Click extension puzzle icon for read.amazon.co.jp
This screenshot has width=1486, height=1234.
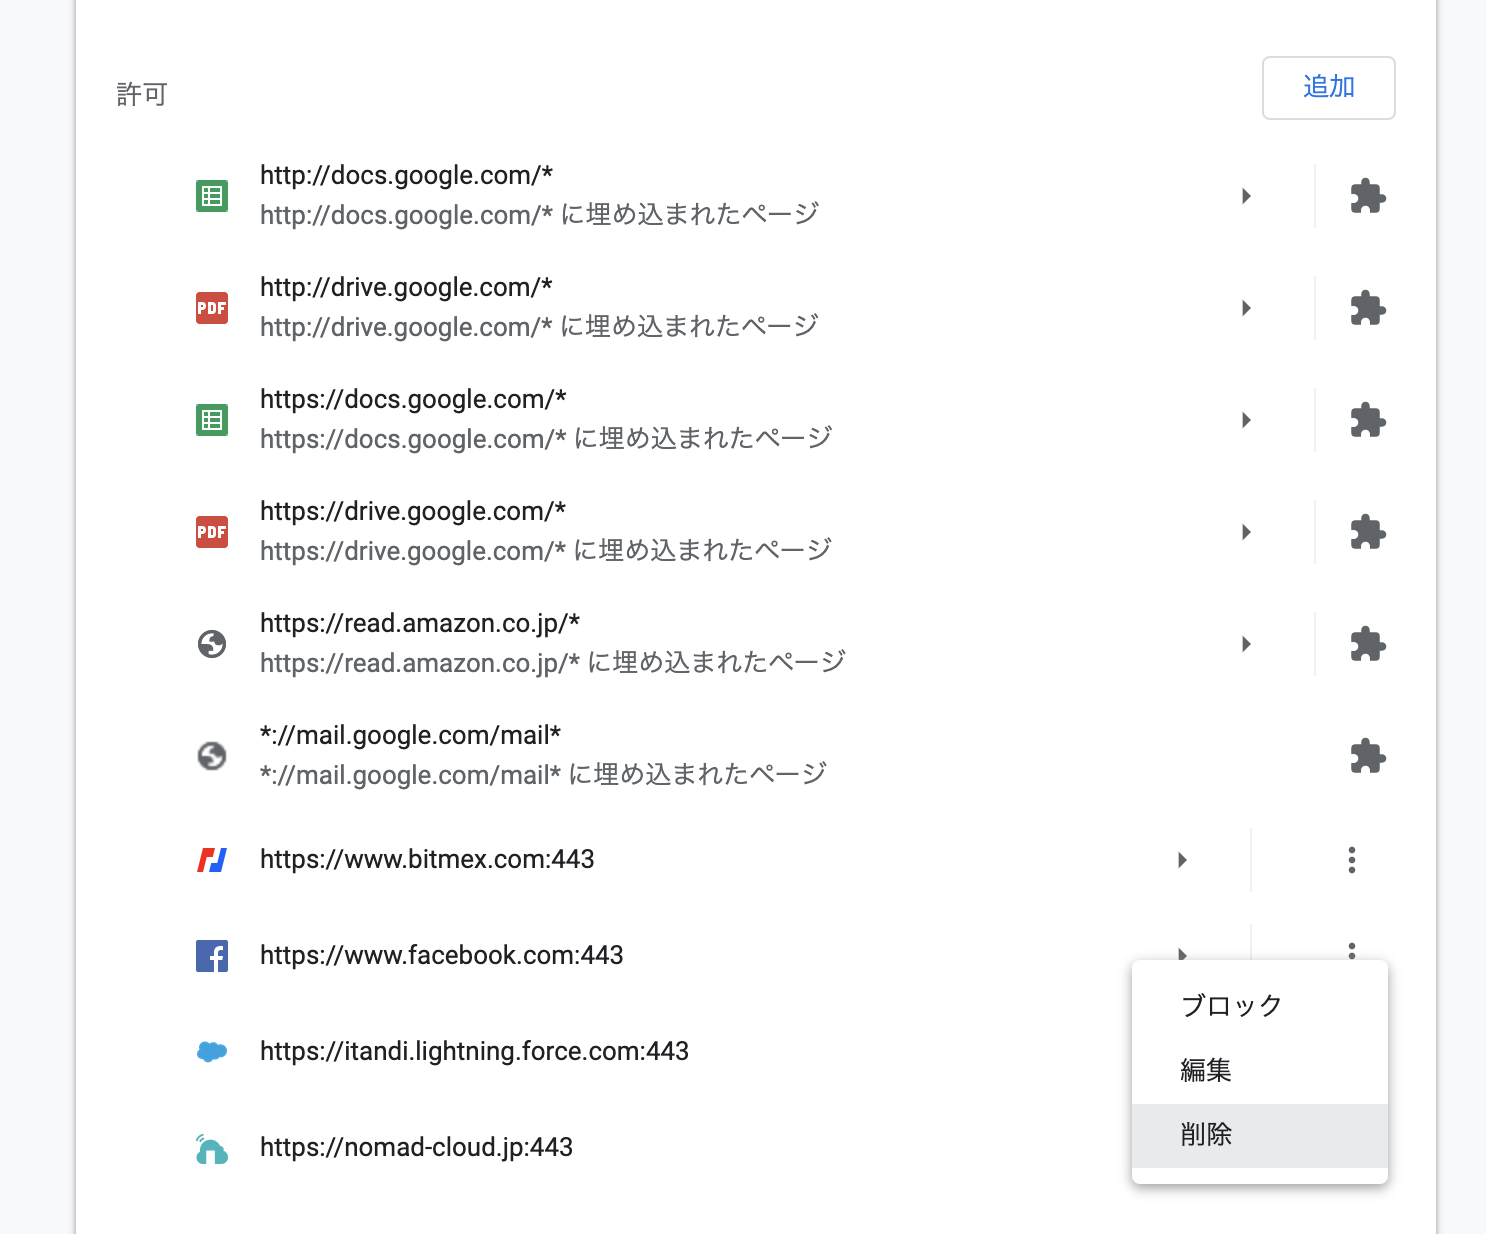pos(1367,644)
